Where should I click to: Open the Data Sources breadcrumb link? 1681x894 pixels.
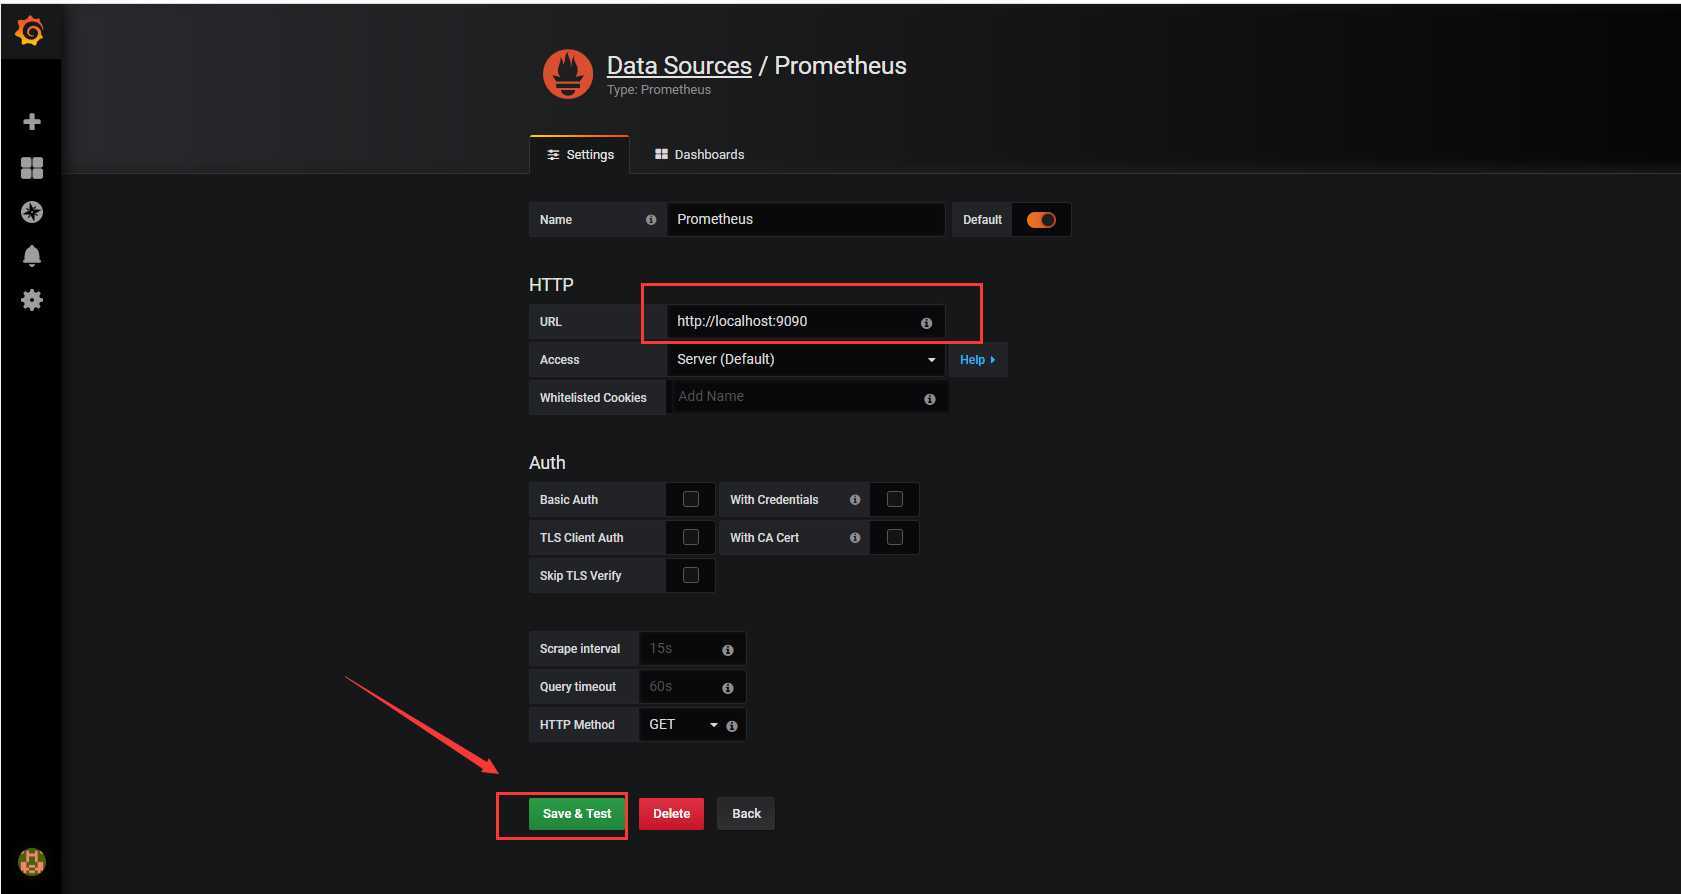(x=679, y=66)
